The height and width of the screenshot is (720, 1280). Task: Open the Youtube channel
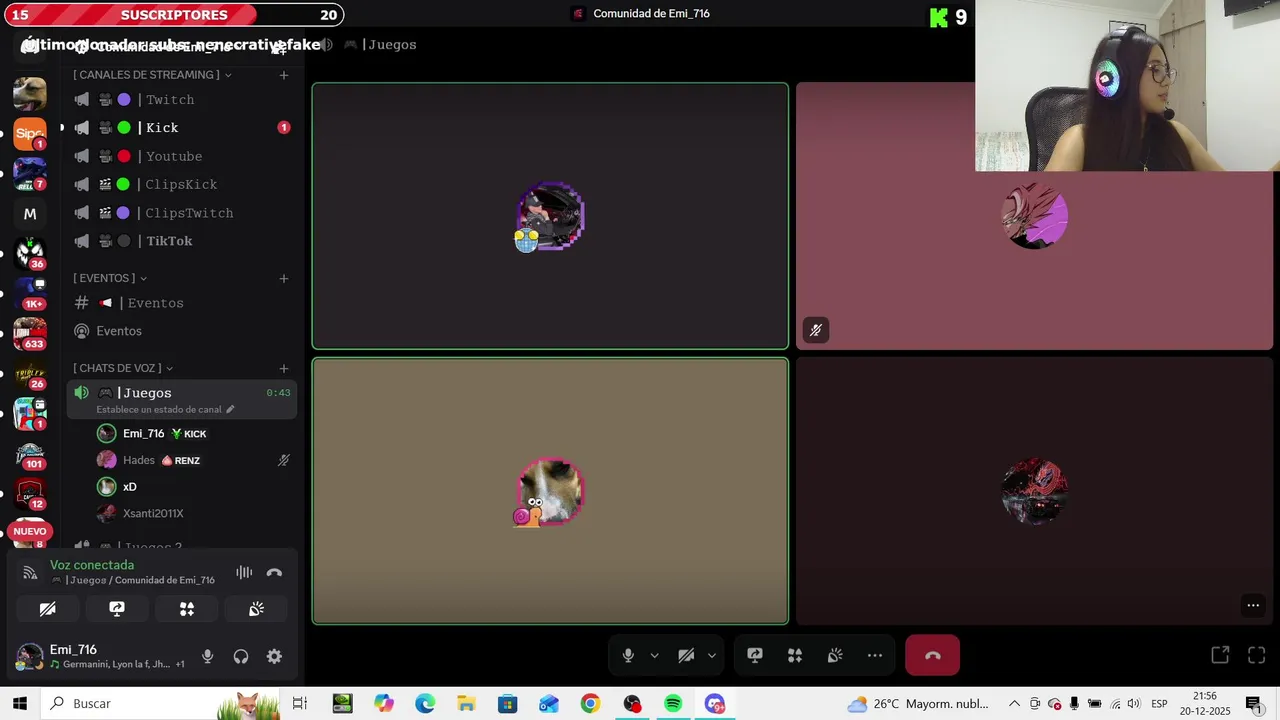click(182, 156)
